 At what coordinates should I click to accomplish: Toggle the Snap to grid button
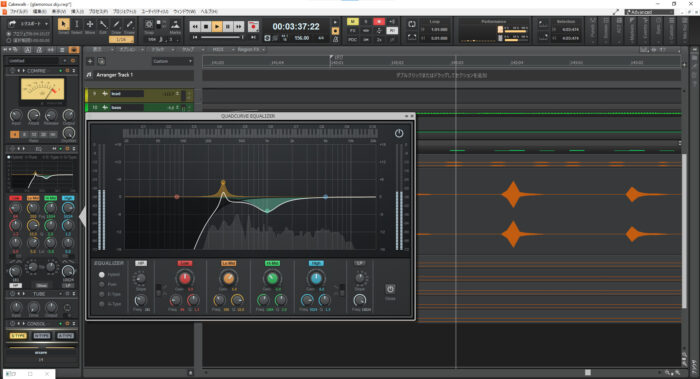point(149,24)
